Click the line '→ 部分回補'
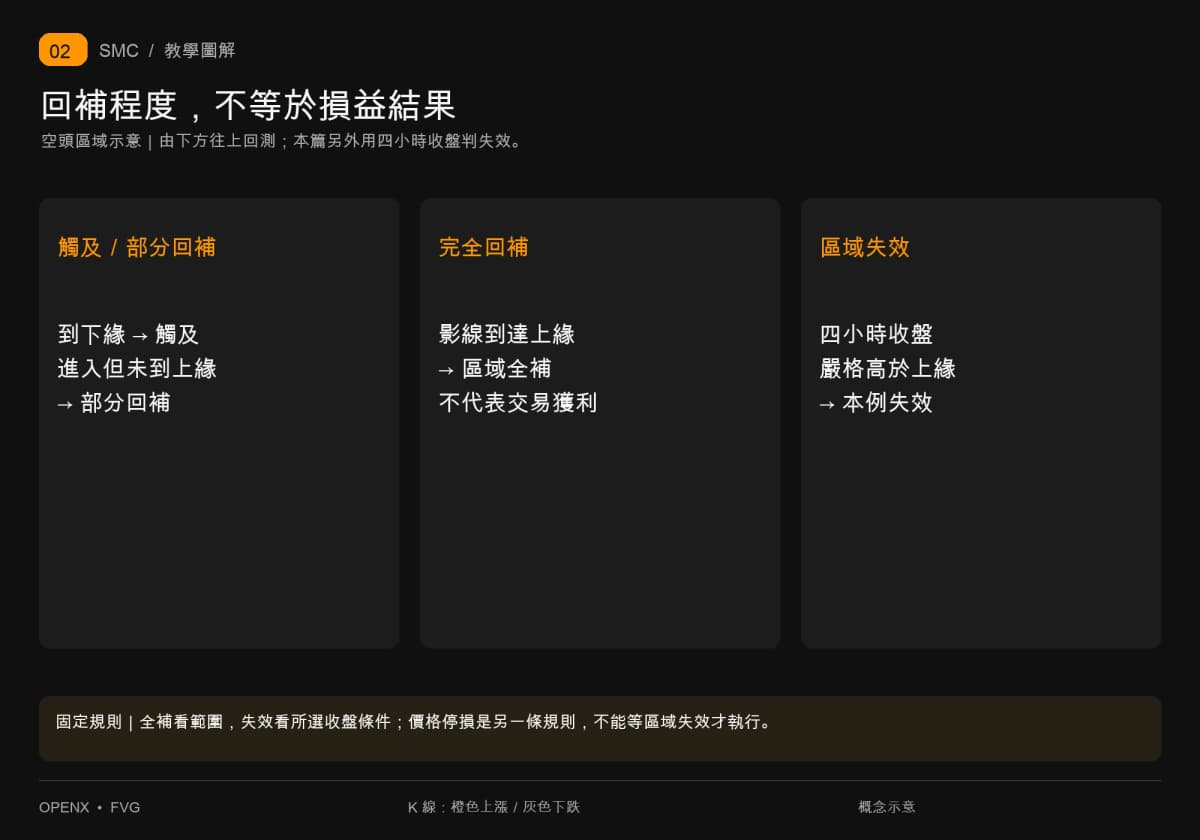 pyautogui.click(x=114, y=402)
